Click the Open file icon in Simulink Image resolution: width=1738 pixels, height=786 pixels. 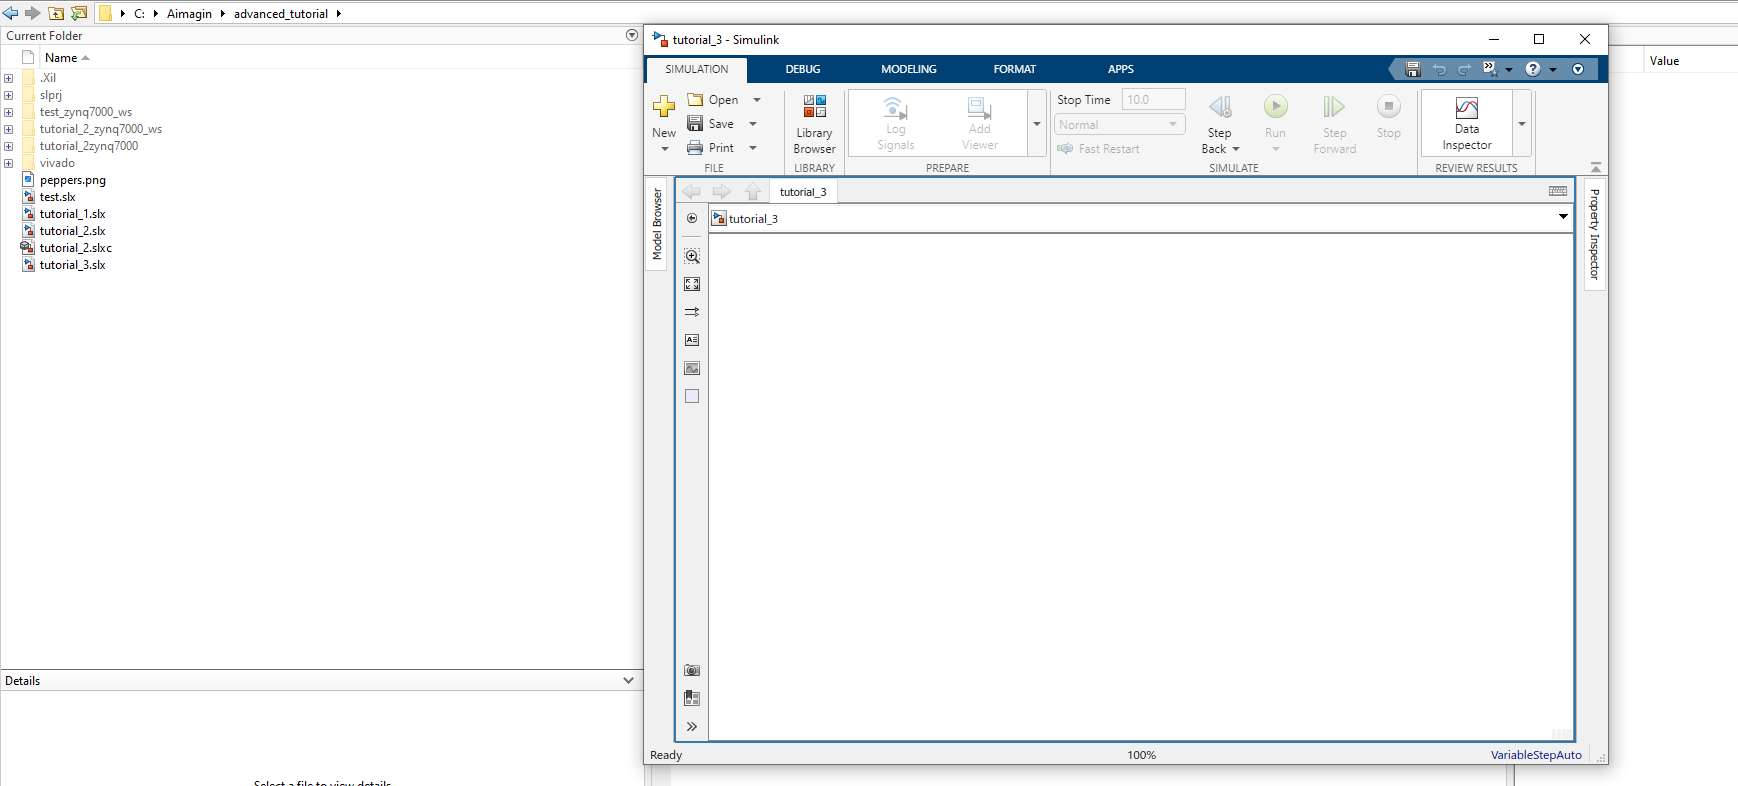[x=695, y=100]
